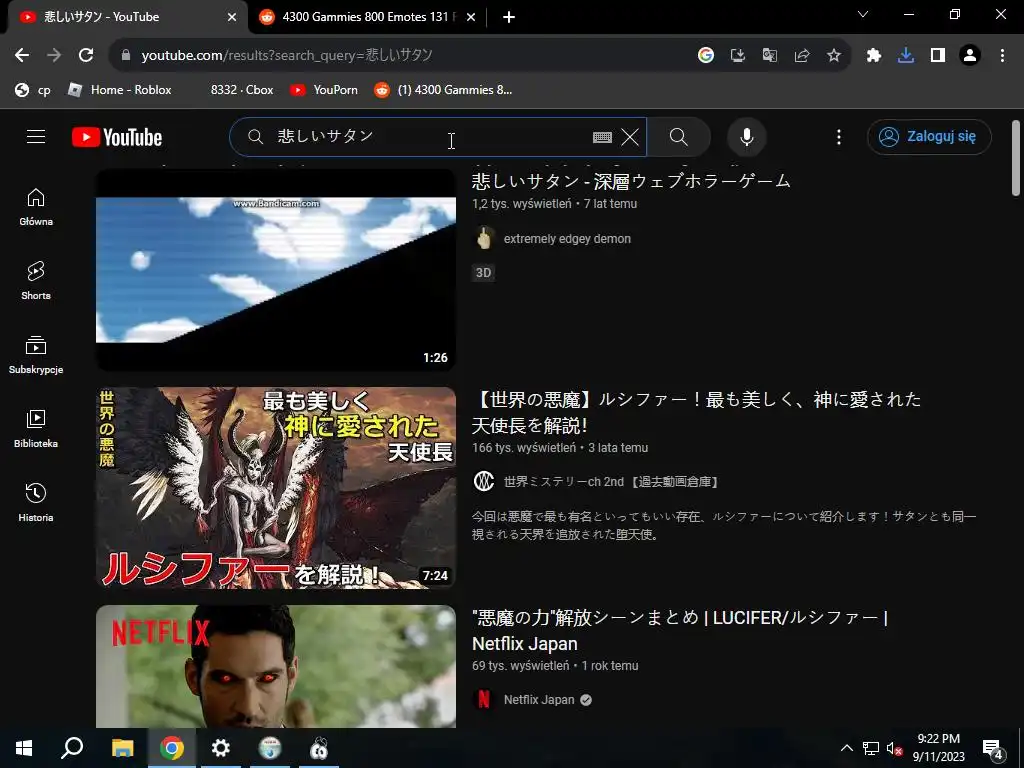Visit channel extremely edgey demon
Screen dimensions: 1024x768
pyautogui.click(x=567, y=239)
